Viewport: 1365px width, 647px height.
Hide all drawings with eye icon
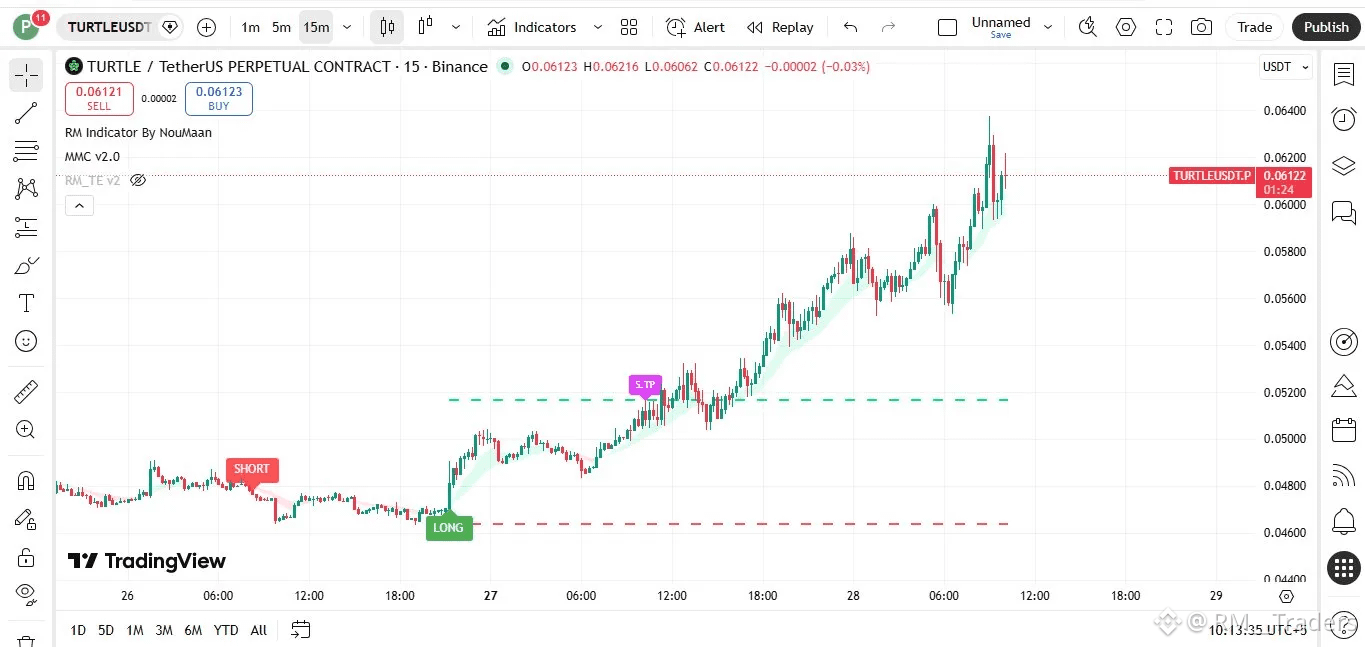26,595
